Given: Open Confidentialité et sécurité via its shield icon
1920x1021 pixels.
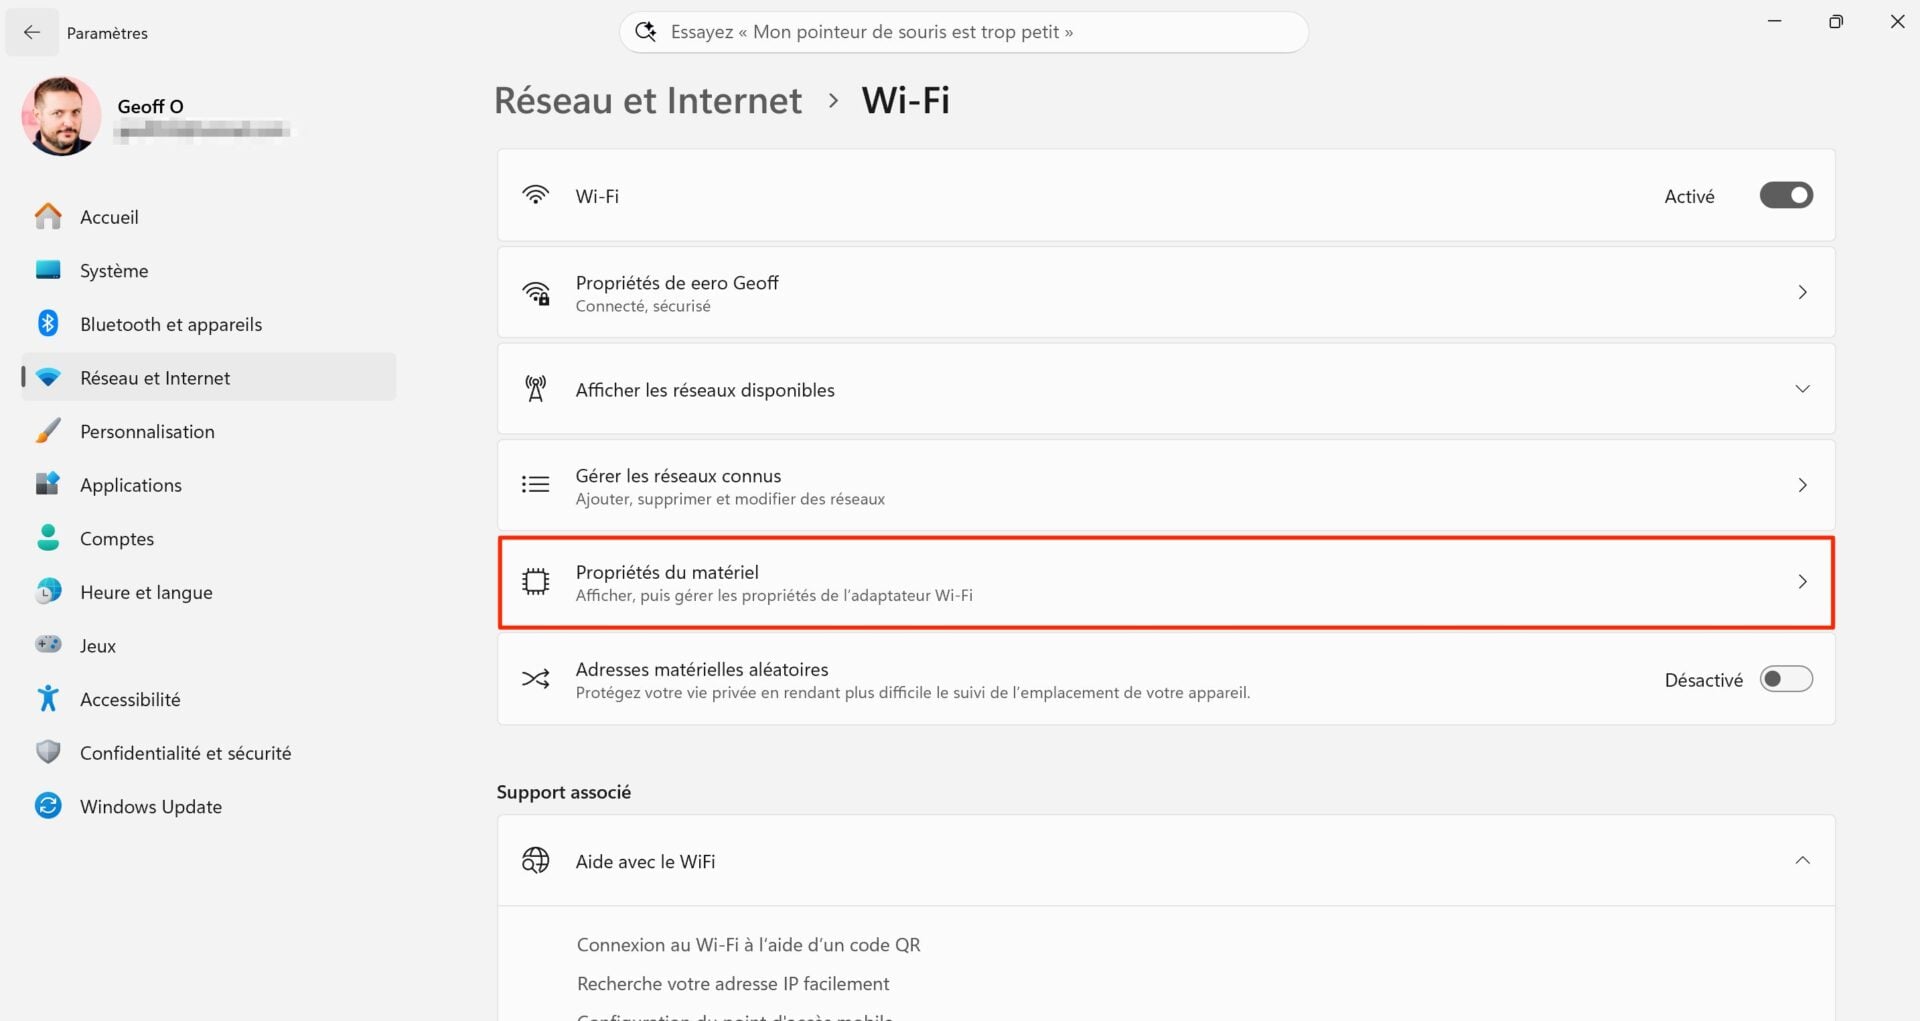Looking at the screenshot, I should (x=48, y=752).
